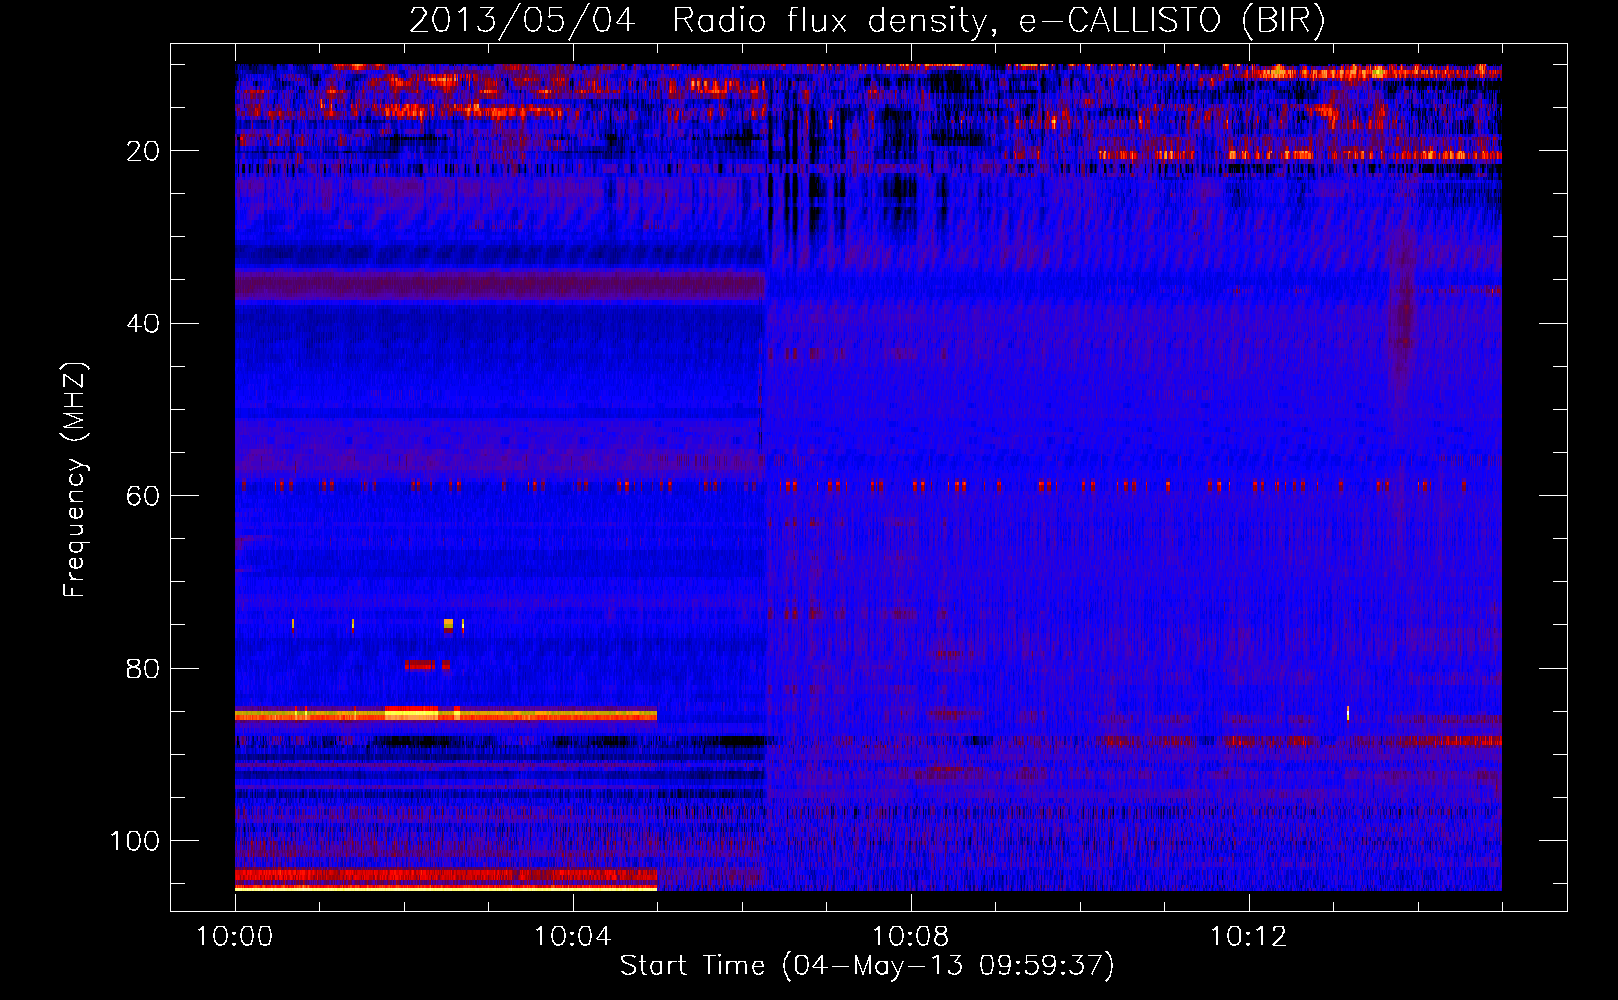The width and height of the screenshot is (1618, 1000).
Task: Click the '10:04' time tick label
Action: click(573, 937)
